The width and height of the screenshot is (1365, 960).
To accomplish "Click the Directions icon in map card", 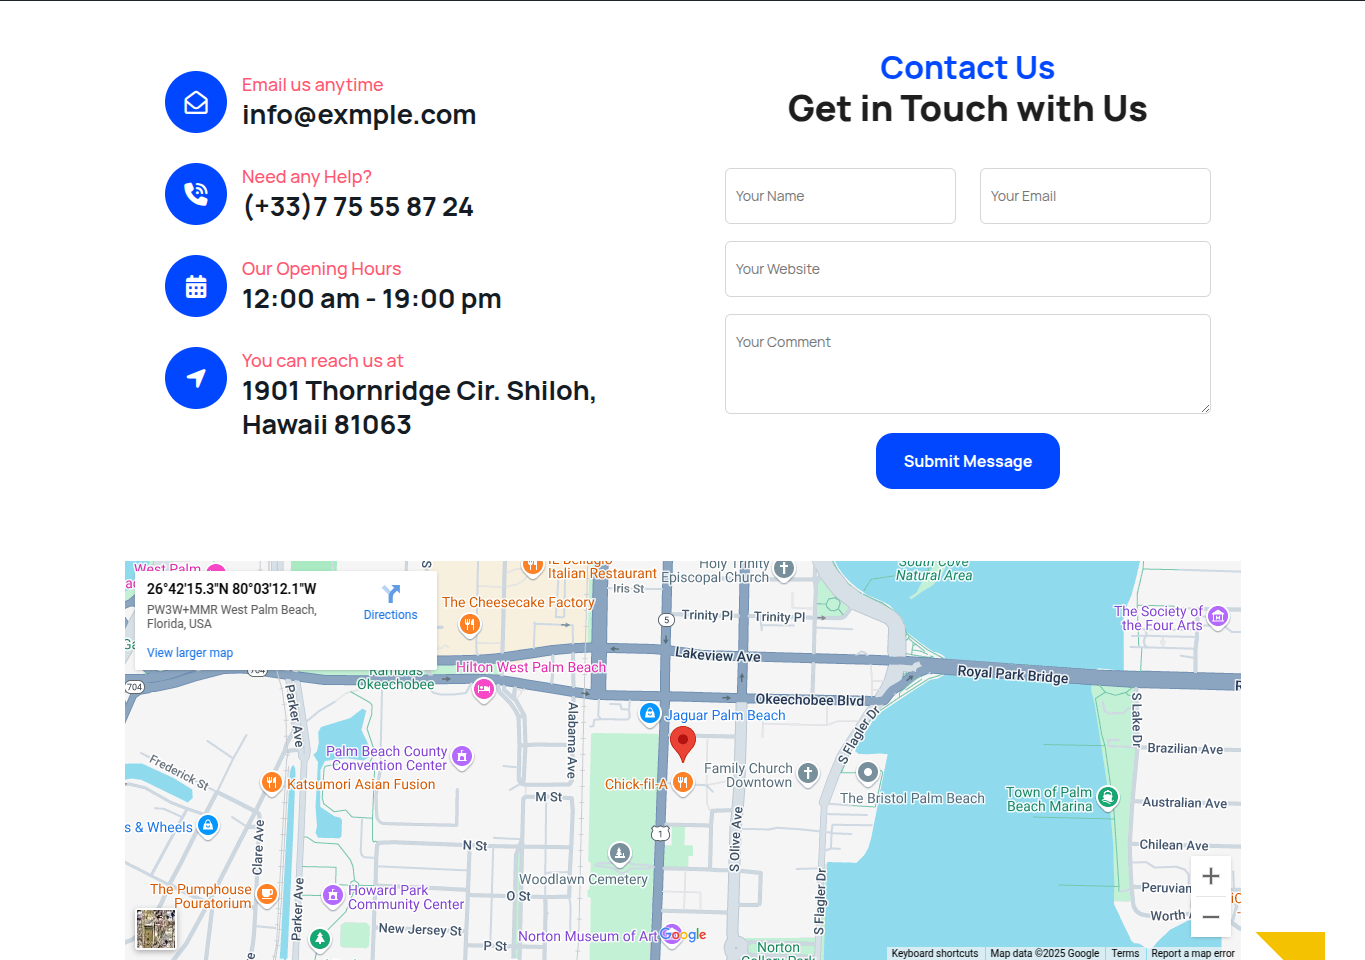I will (x=391, y=594).
